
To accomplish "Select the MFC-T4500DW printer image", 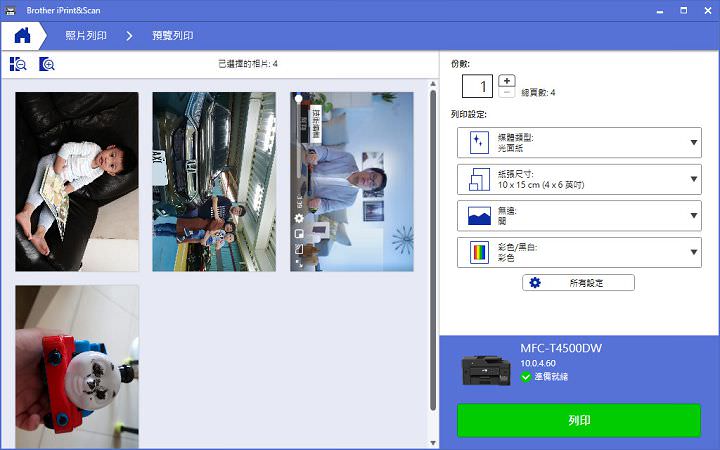I will click(x=486, y=370).
